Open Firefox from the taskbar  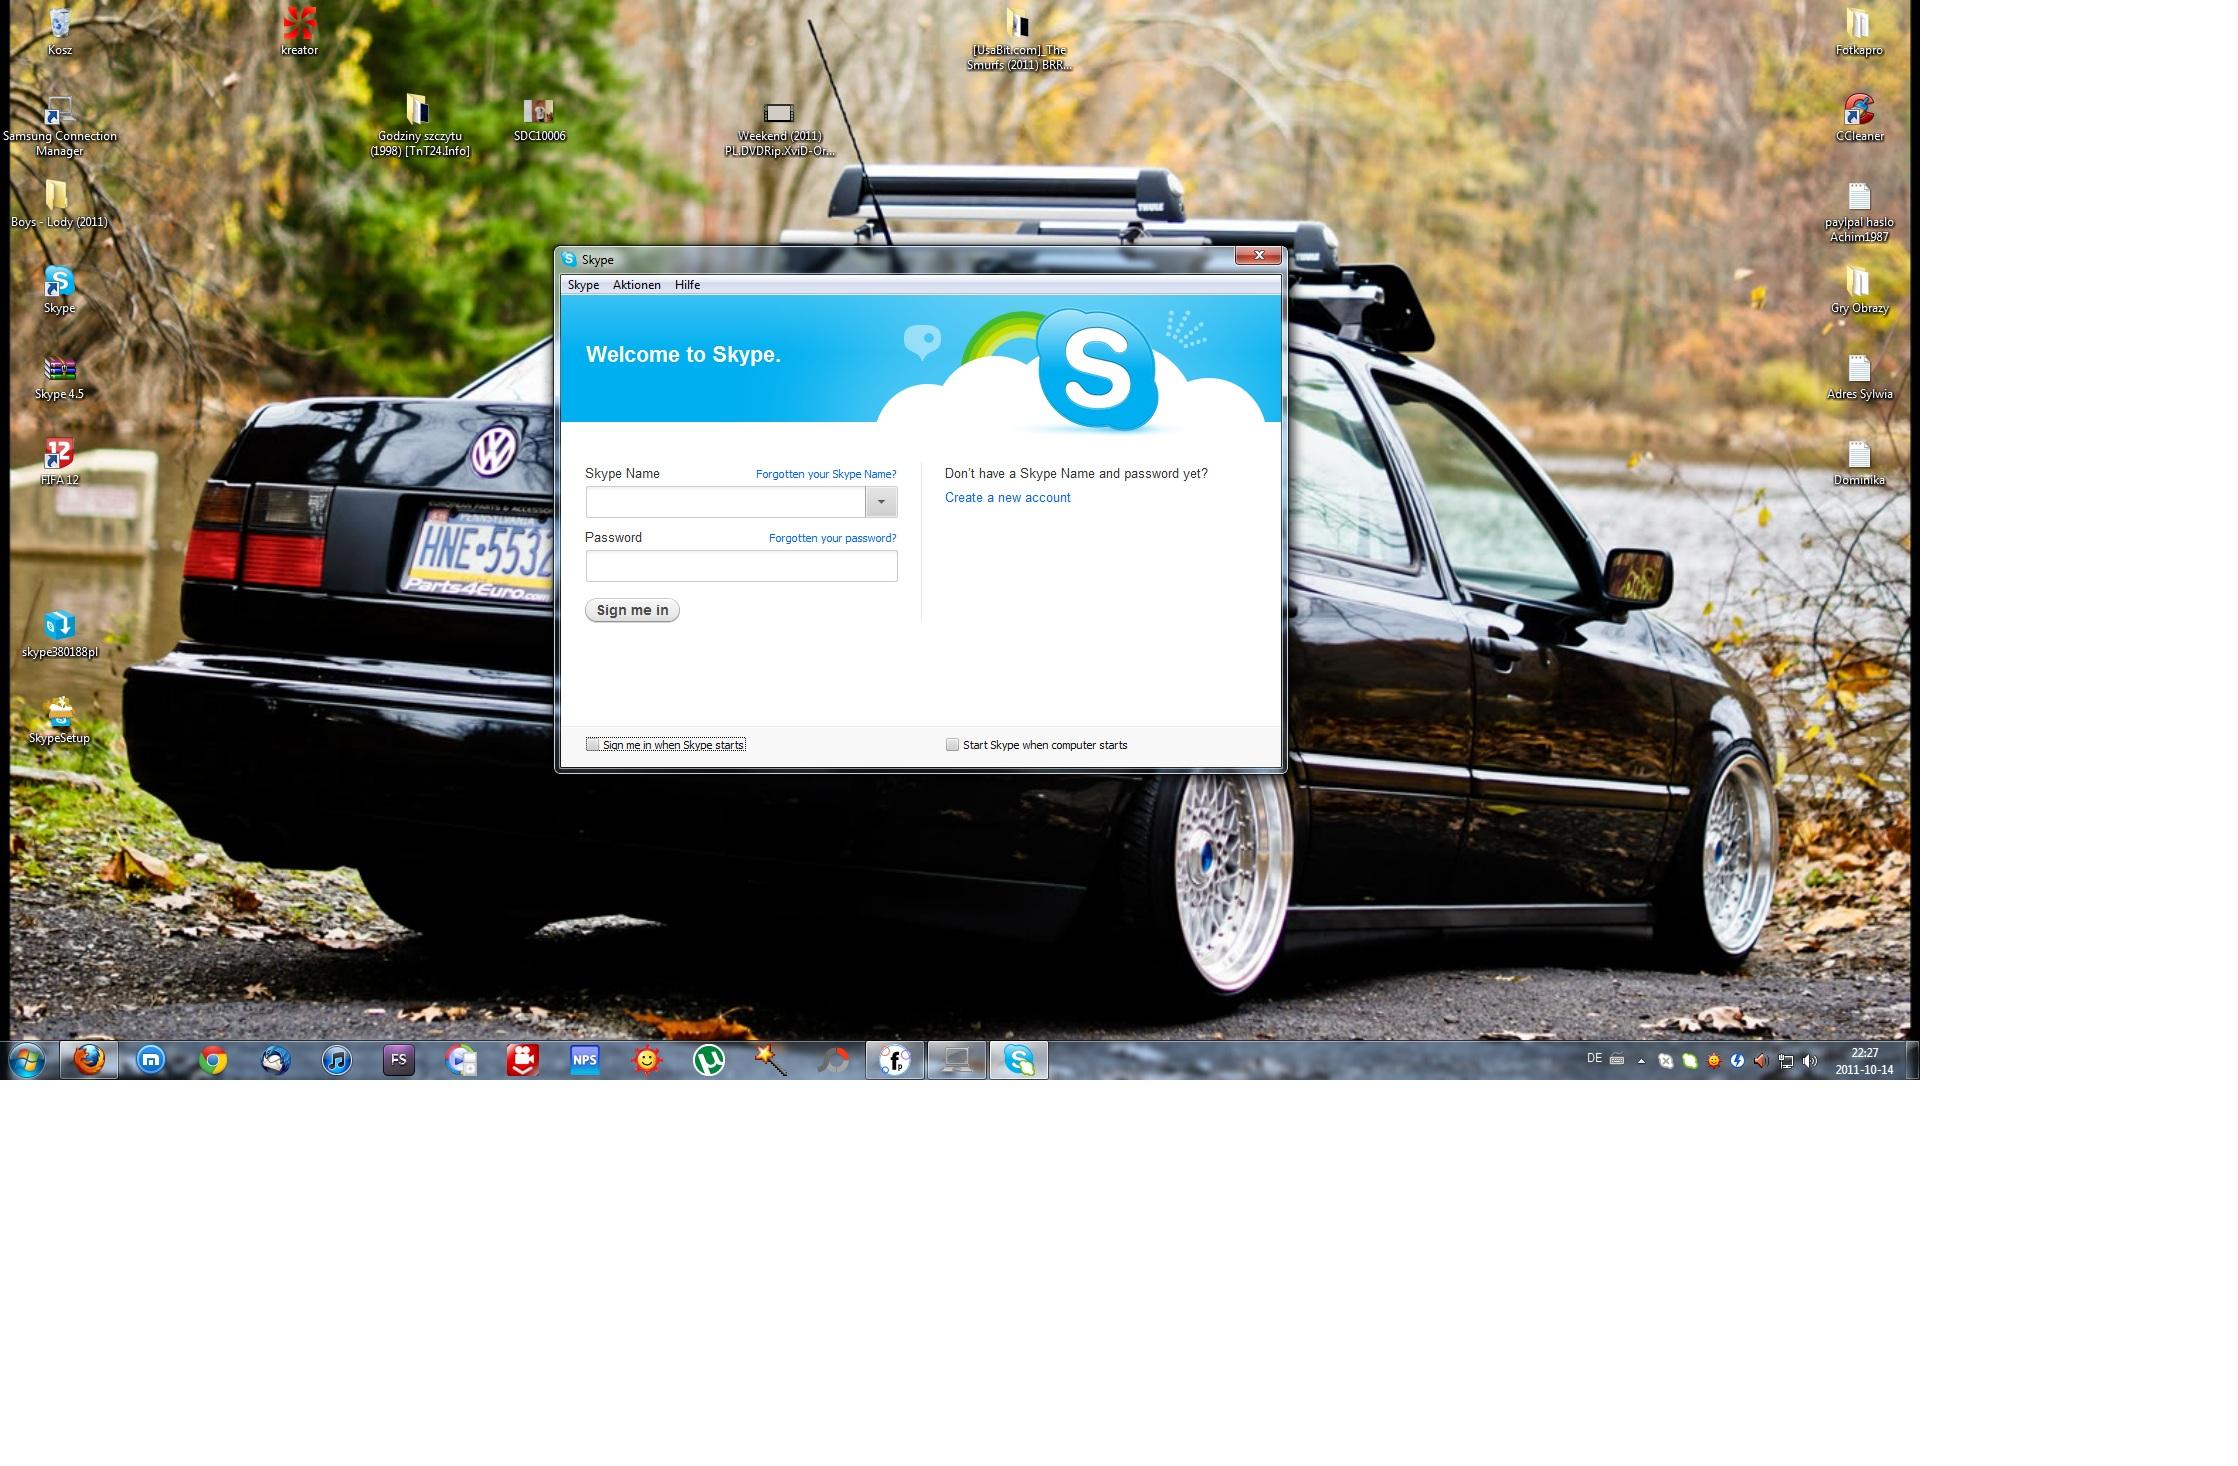[89, 1060]
